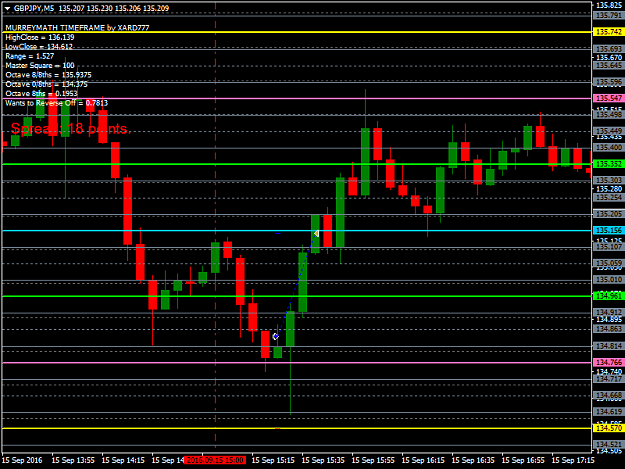This screenshot has height=469, width=625.
Task: Click the gray 135.205 level label
Action: click(609, 214)
